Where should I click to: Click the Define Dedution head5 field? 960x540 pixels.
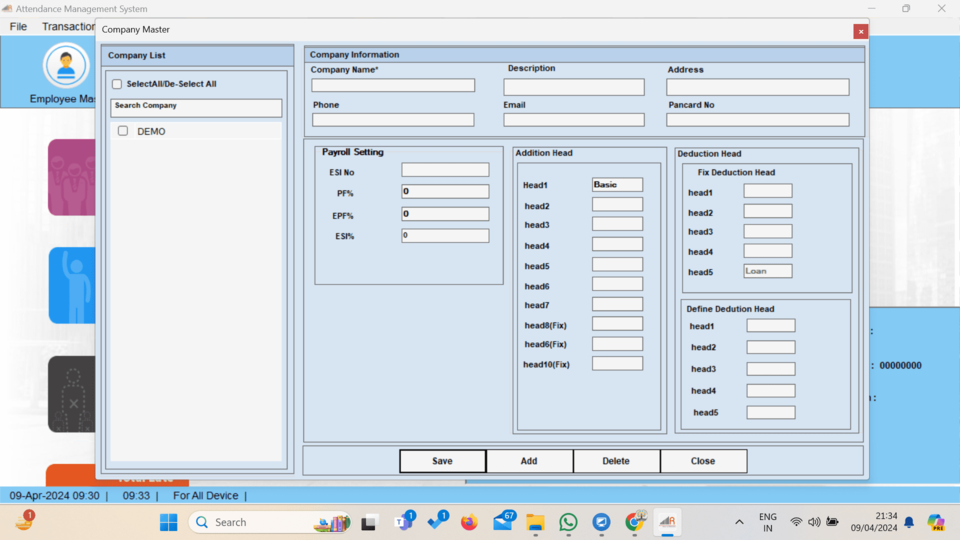(x=771, y=413)
